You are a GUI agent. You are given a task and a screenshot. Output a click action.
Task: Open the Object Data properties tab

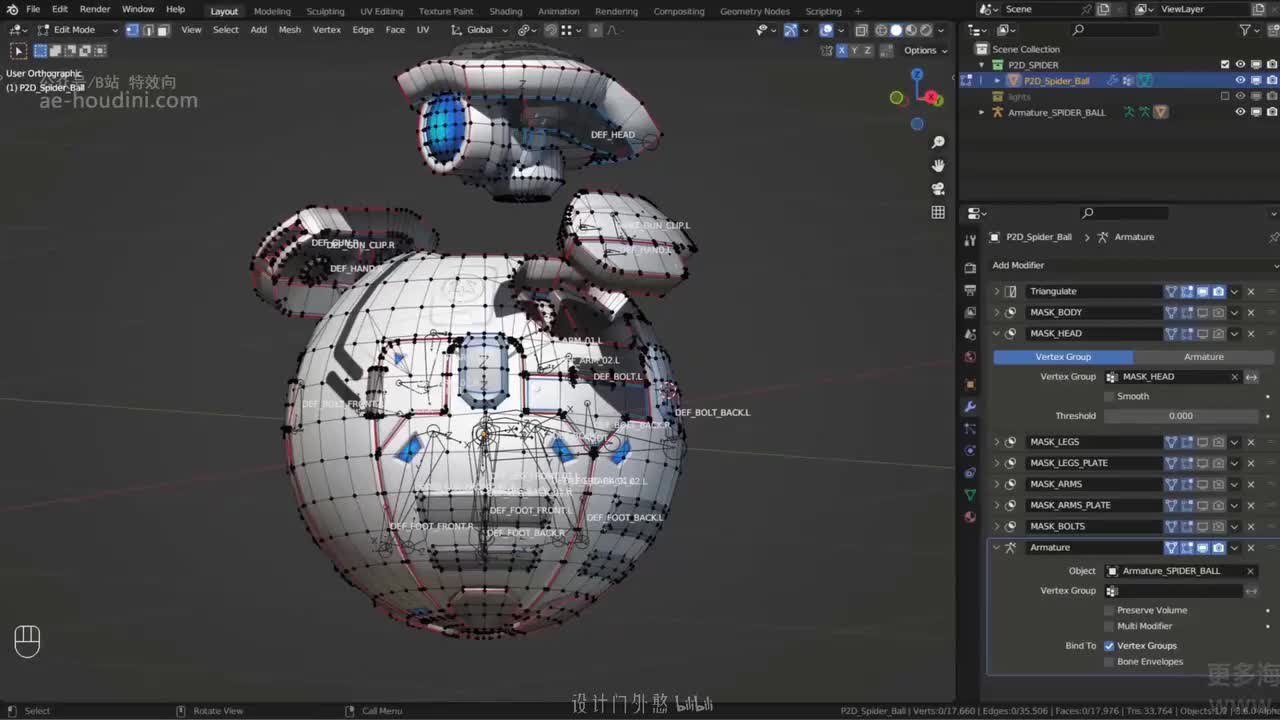[x=970, y=495]
